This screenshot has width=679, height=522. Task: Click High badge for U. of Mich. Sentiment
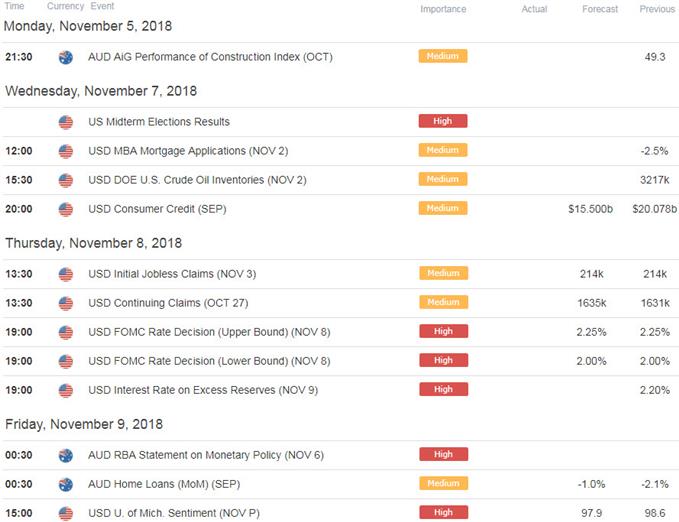[x=443, y=512]
